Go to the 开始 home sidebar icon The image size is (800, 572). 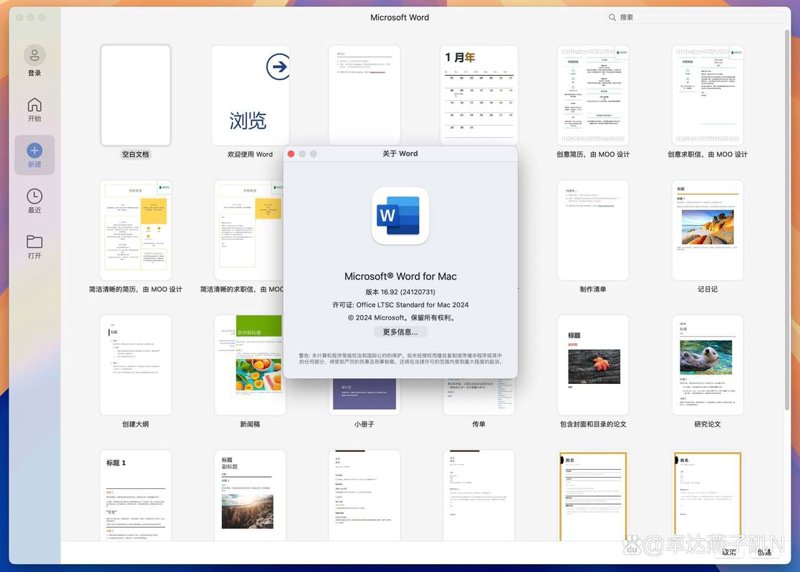coord(34,105)
